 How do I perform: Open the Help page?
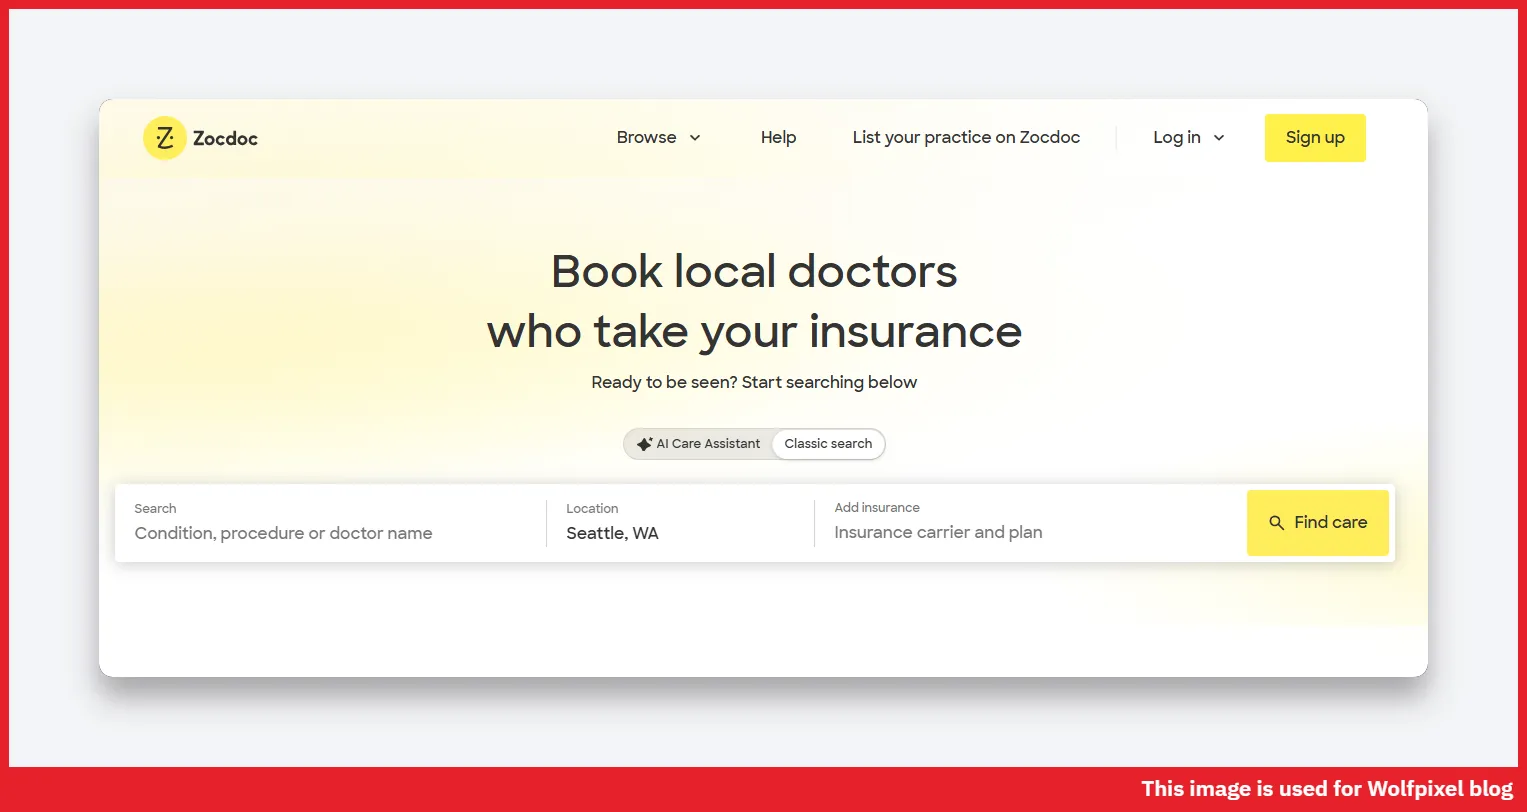point(778,138)
